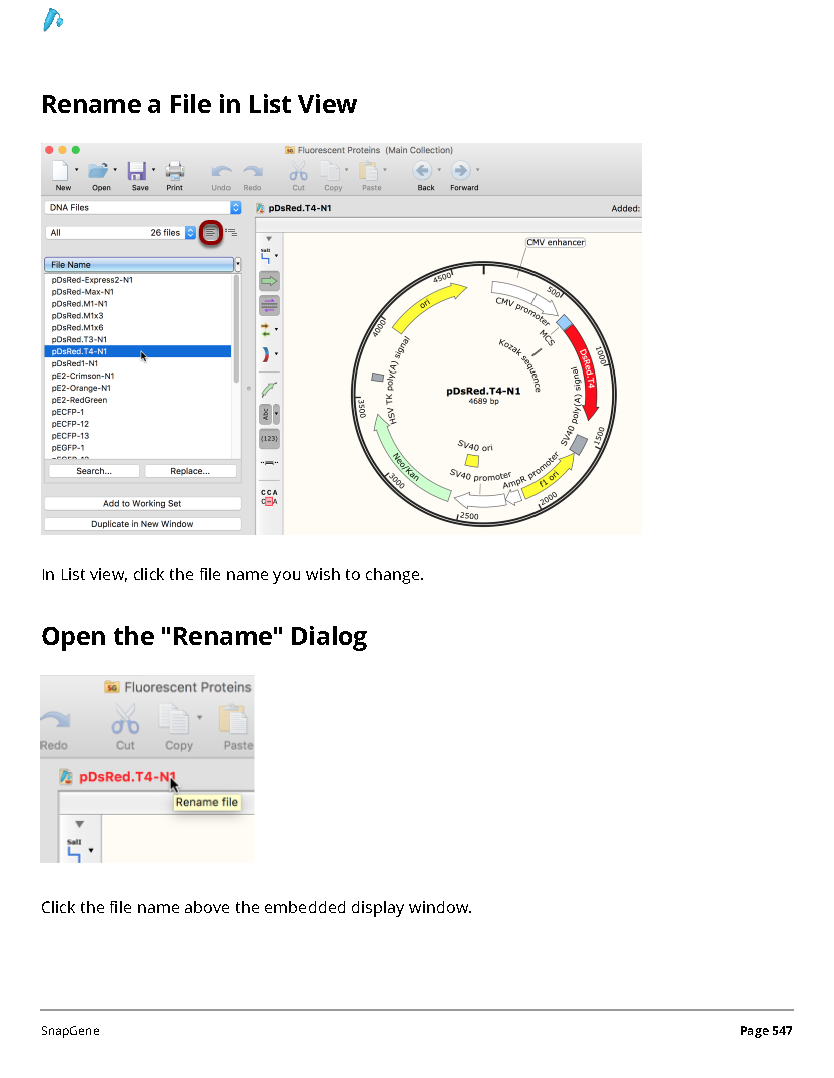Click the file list vertical scrollbar

[237, 329]
